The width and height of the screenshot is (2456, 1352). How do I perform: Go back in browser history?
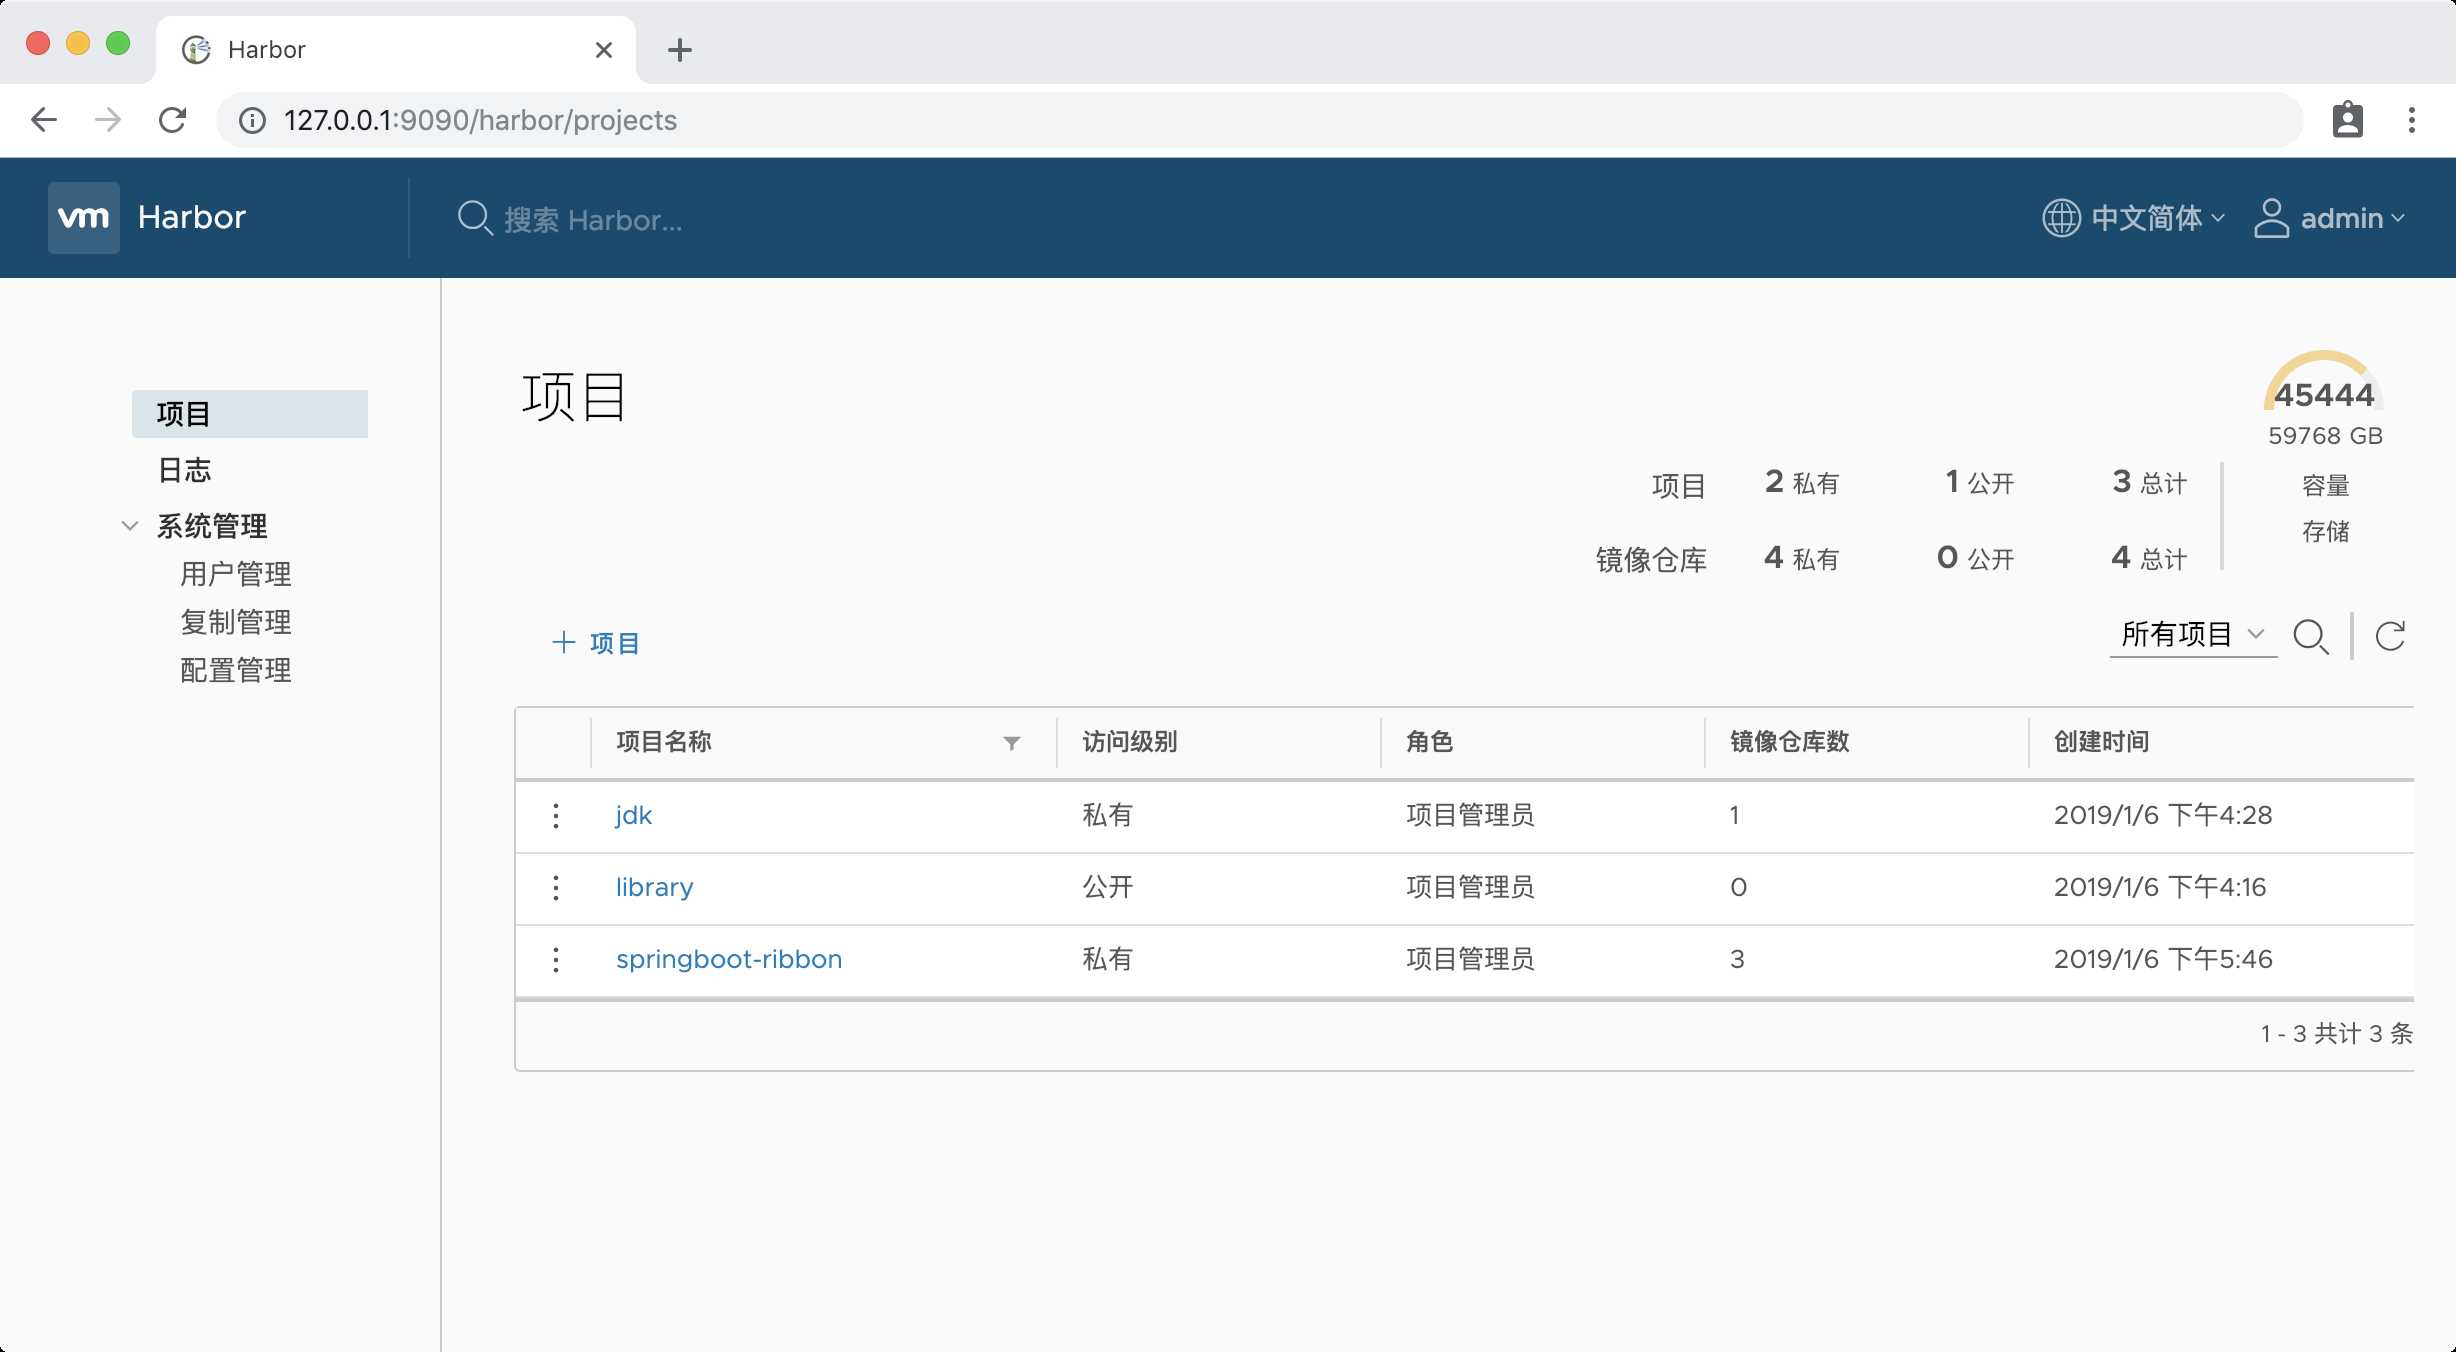coord(44,120)
